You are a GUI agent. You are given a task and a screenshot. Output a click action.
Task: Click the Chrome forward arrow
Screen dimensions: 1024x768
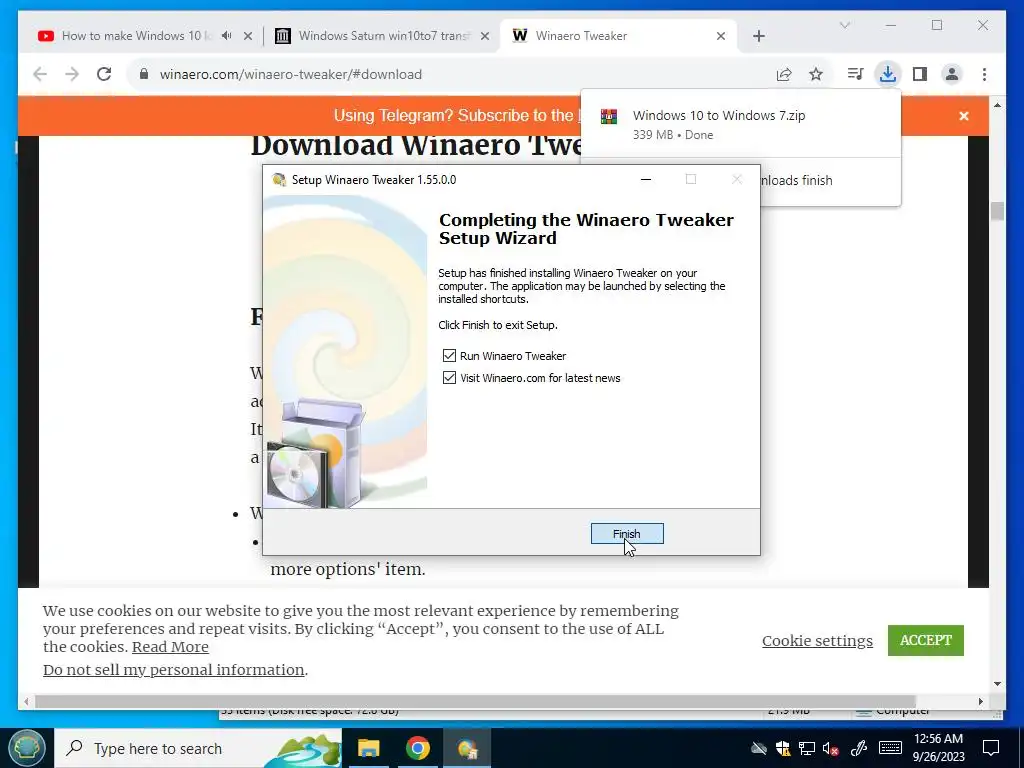click(x=72, y=74)
